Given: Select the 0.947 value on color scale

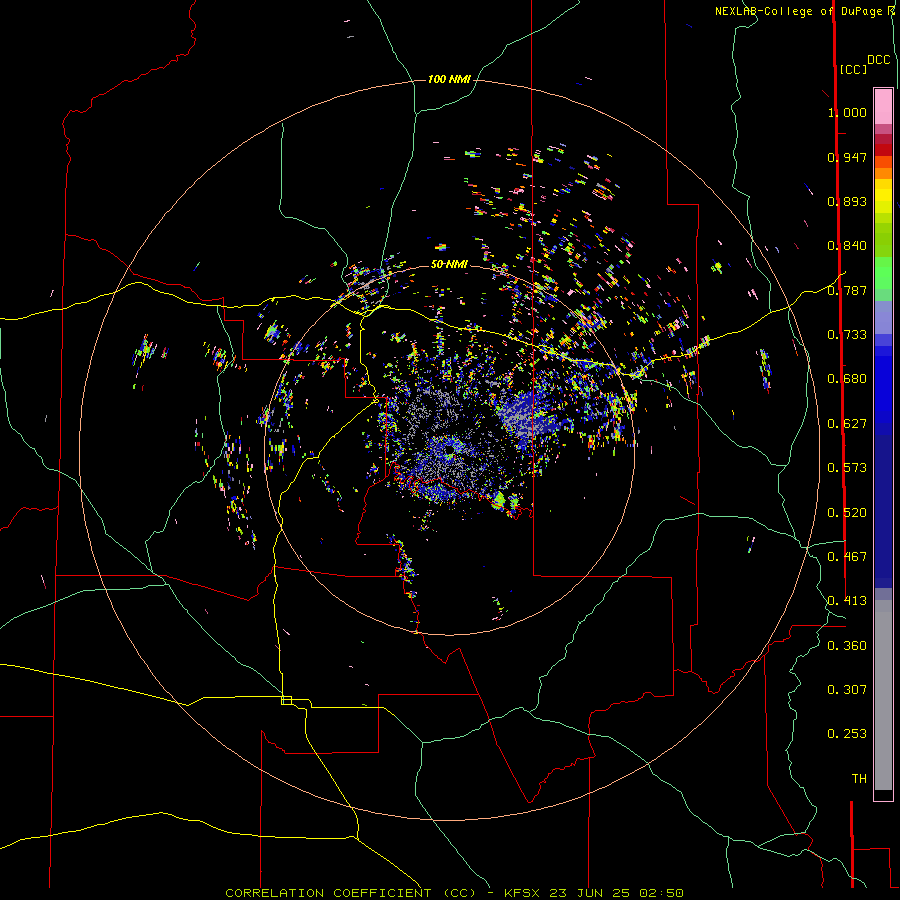Looking at the screenshot, I should [x=847, y=157].
